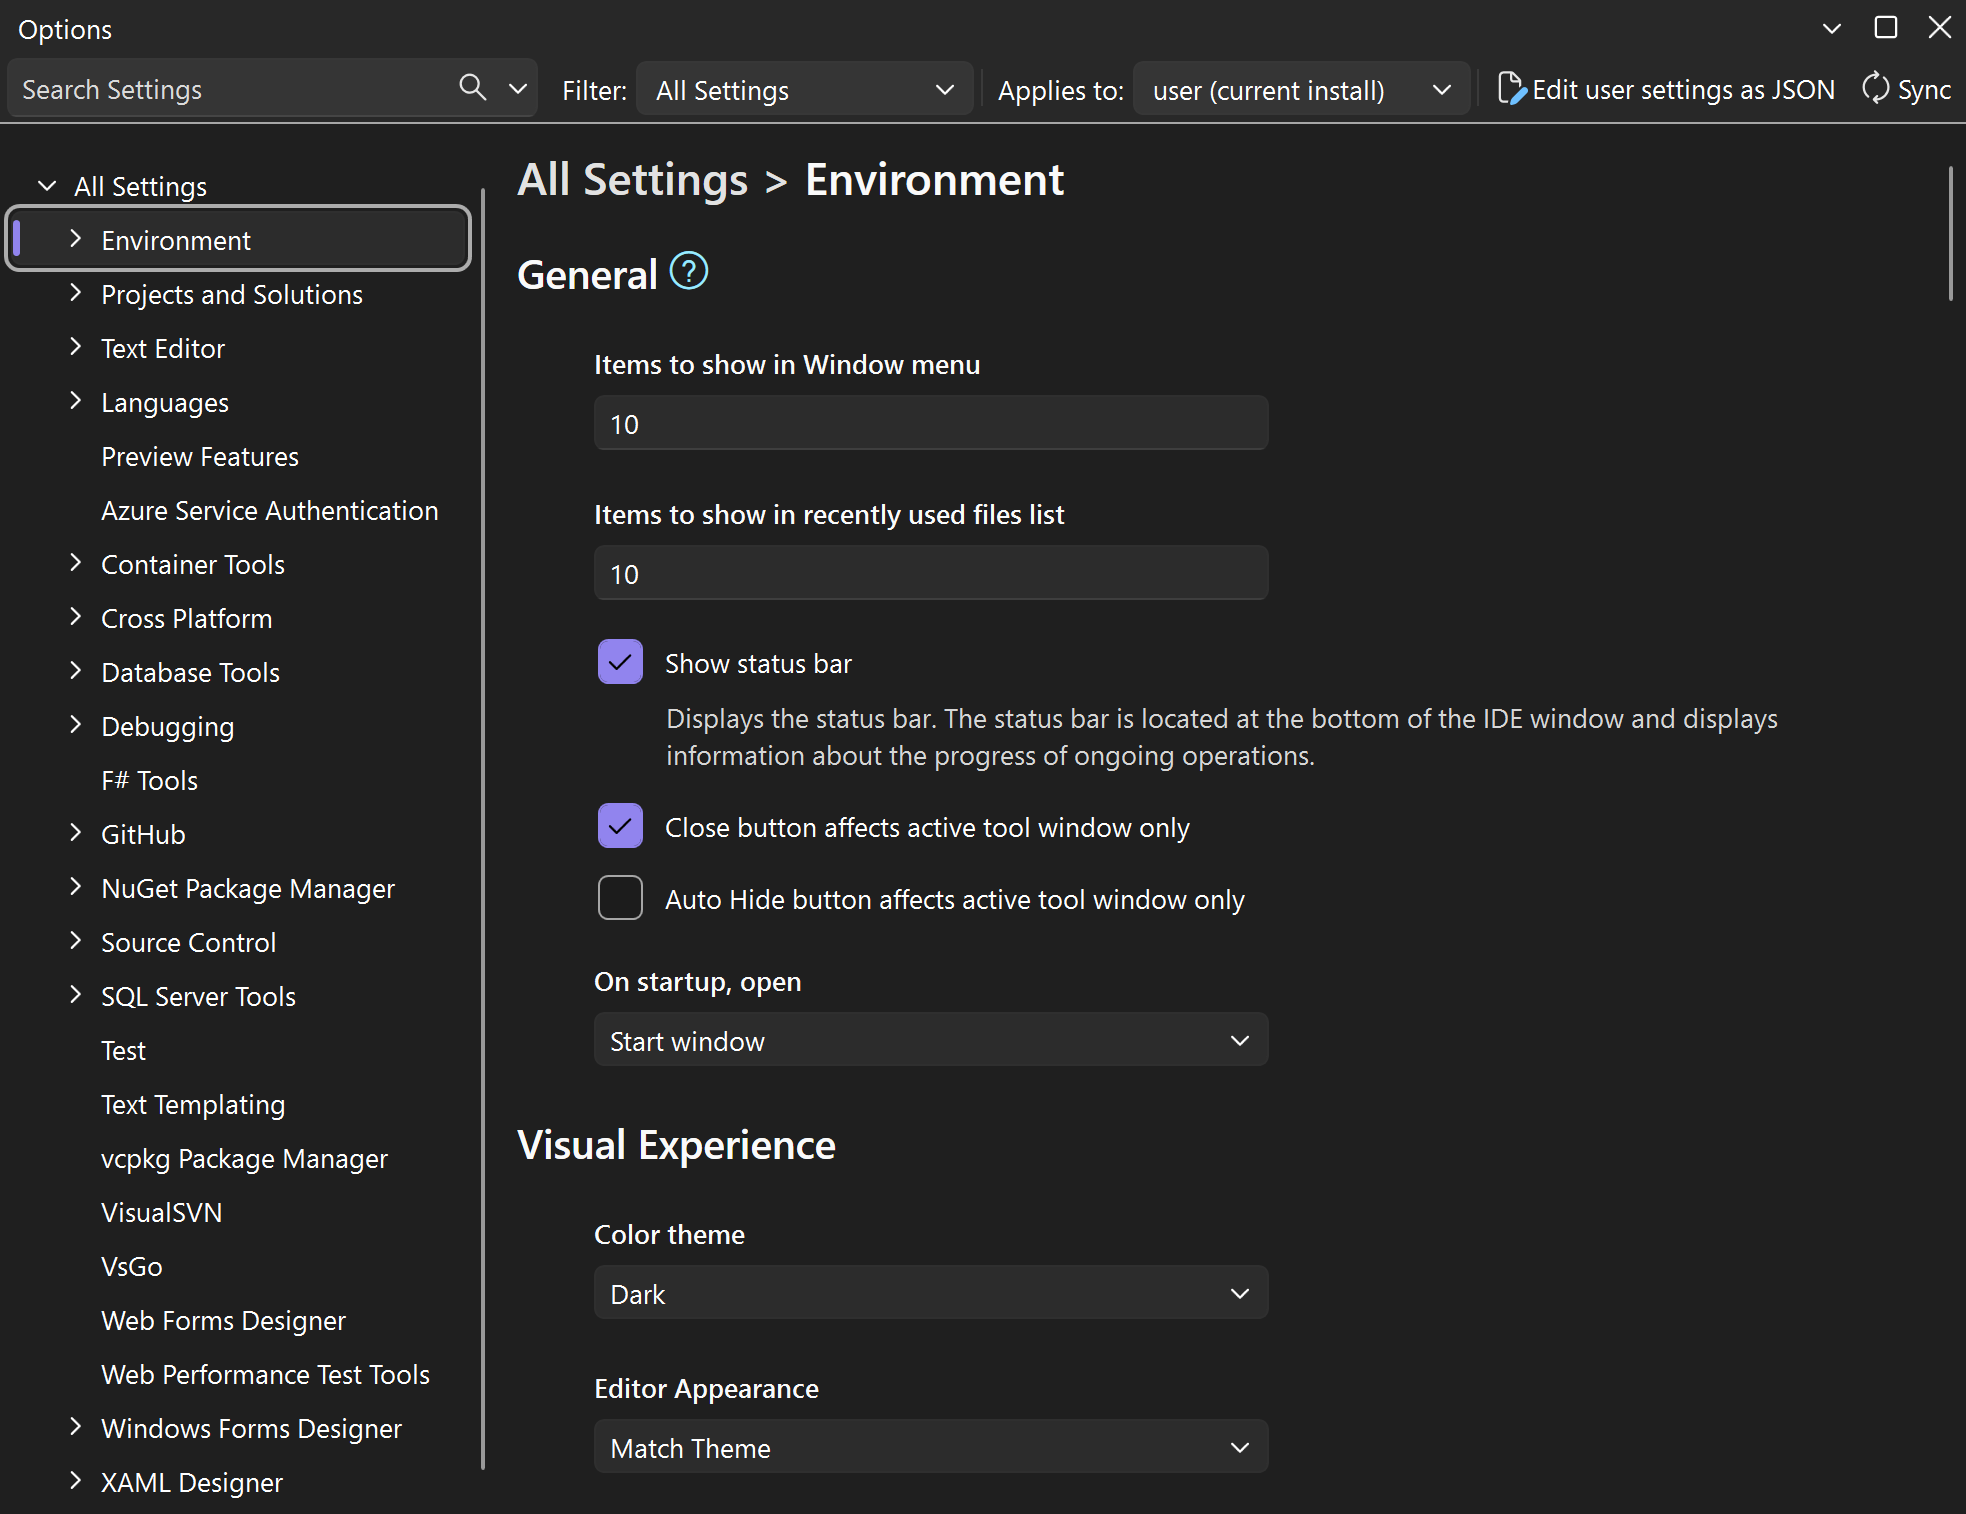Image resolution: width=1966 pixels, height=1514 pixels.
Task: Click the Sync circular arrows icon
Action: [x=1875, y=88]
